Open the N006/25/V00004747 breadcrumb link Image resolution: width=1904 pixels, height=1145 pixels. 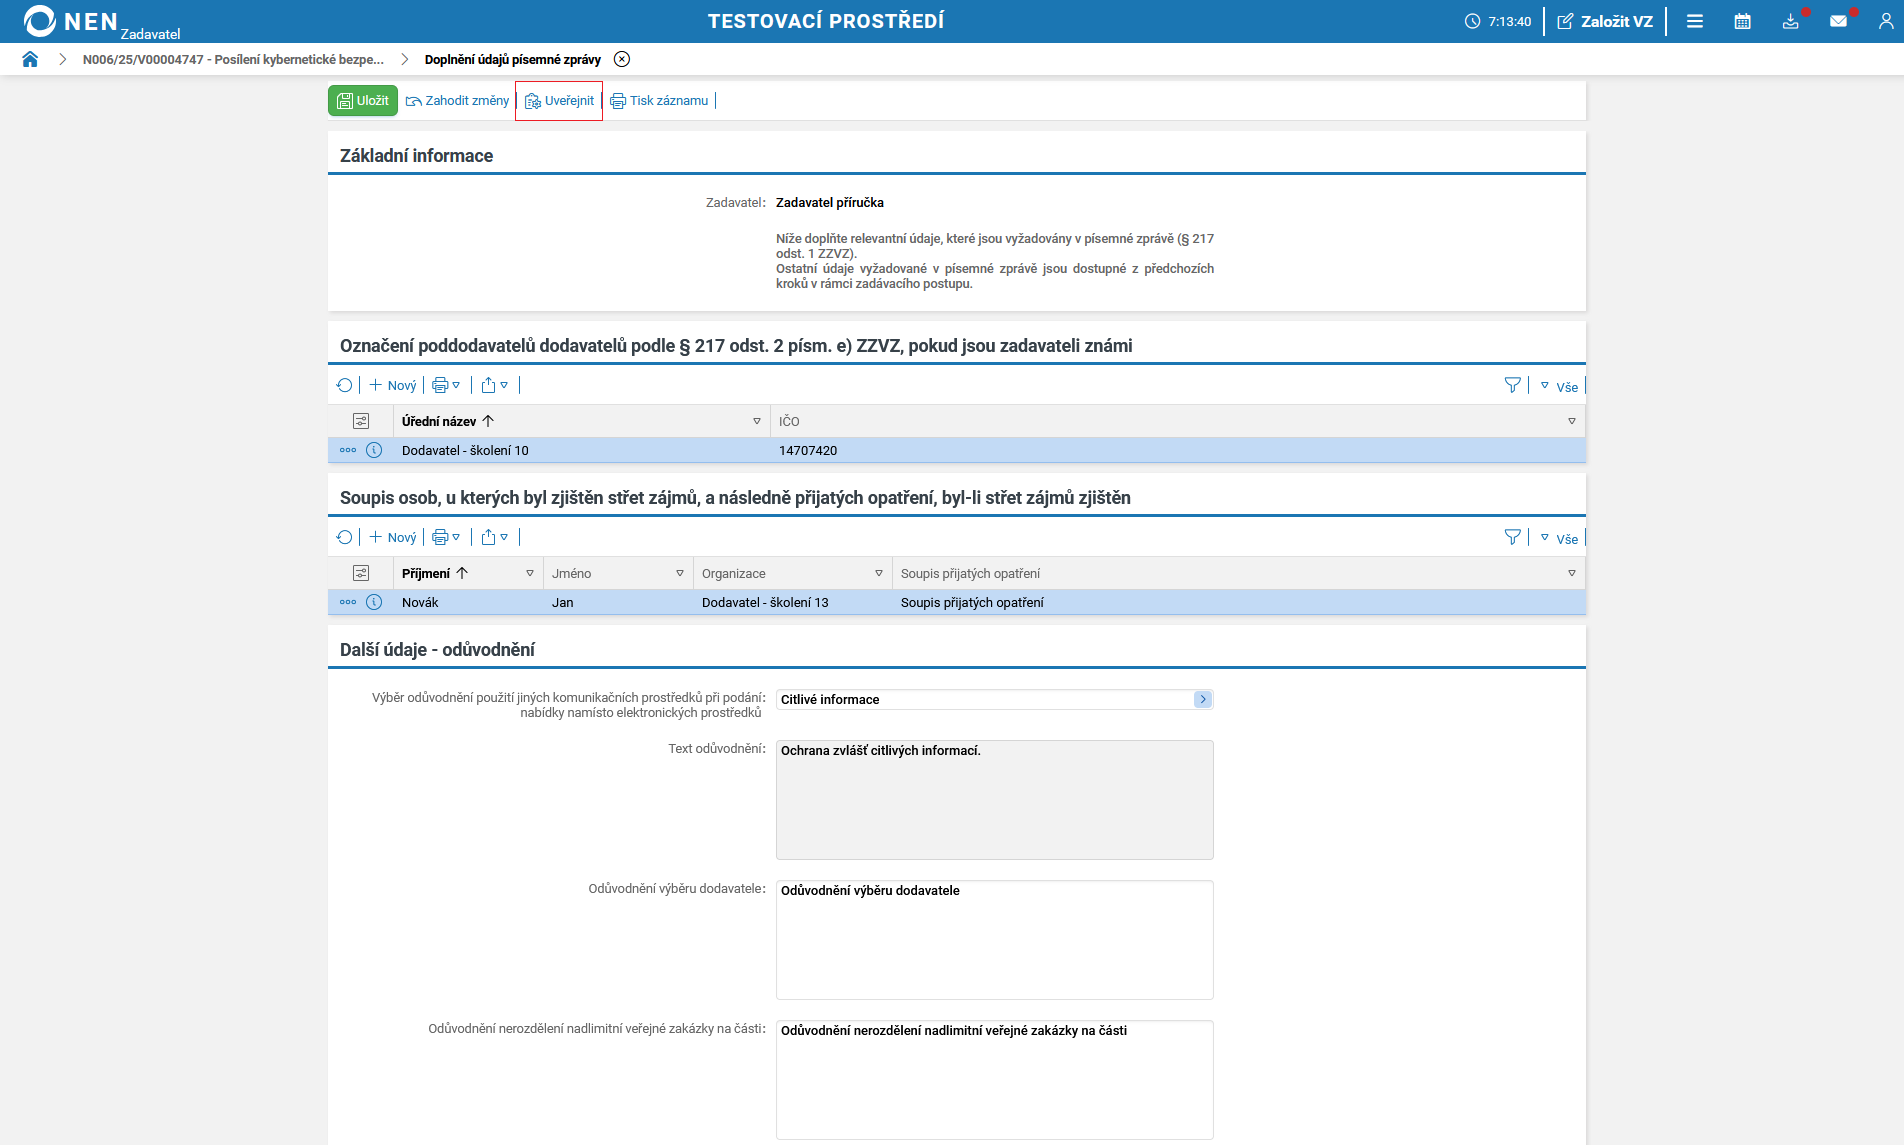[233, 59]
